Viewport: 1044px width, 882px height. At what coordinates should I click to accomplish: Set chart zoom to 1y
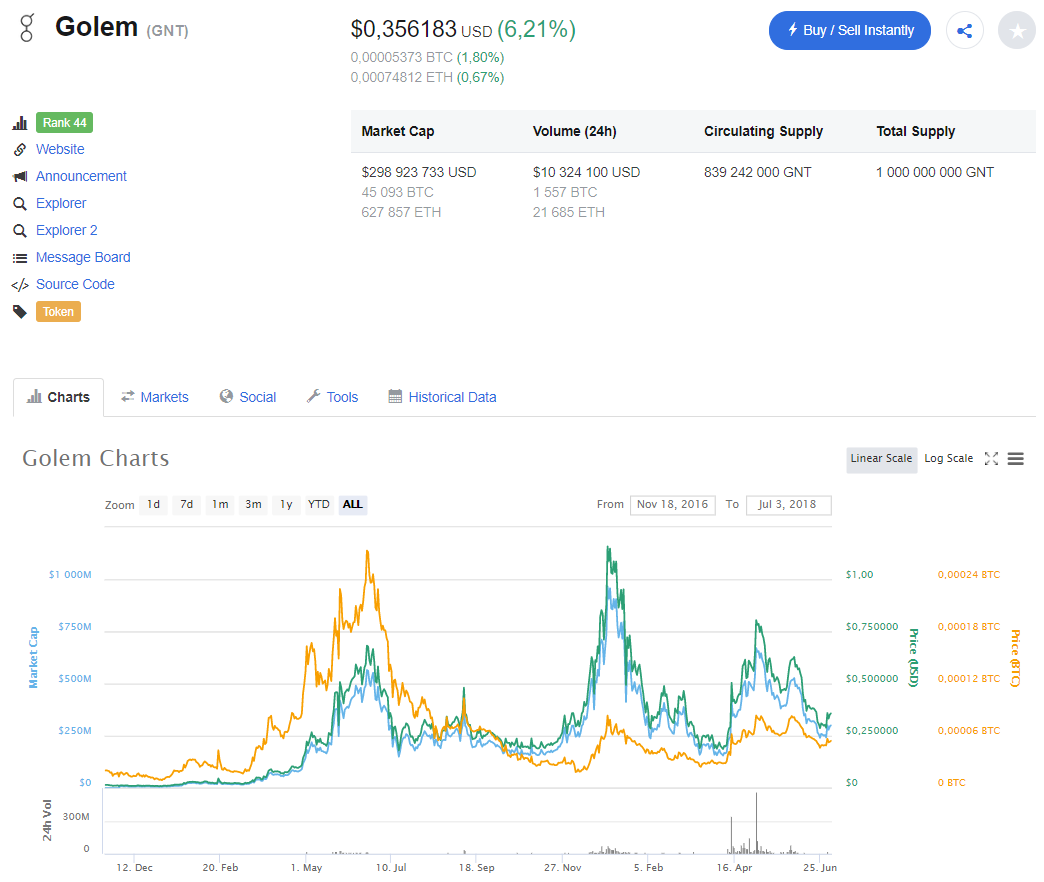286,505
